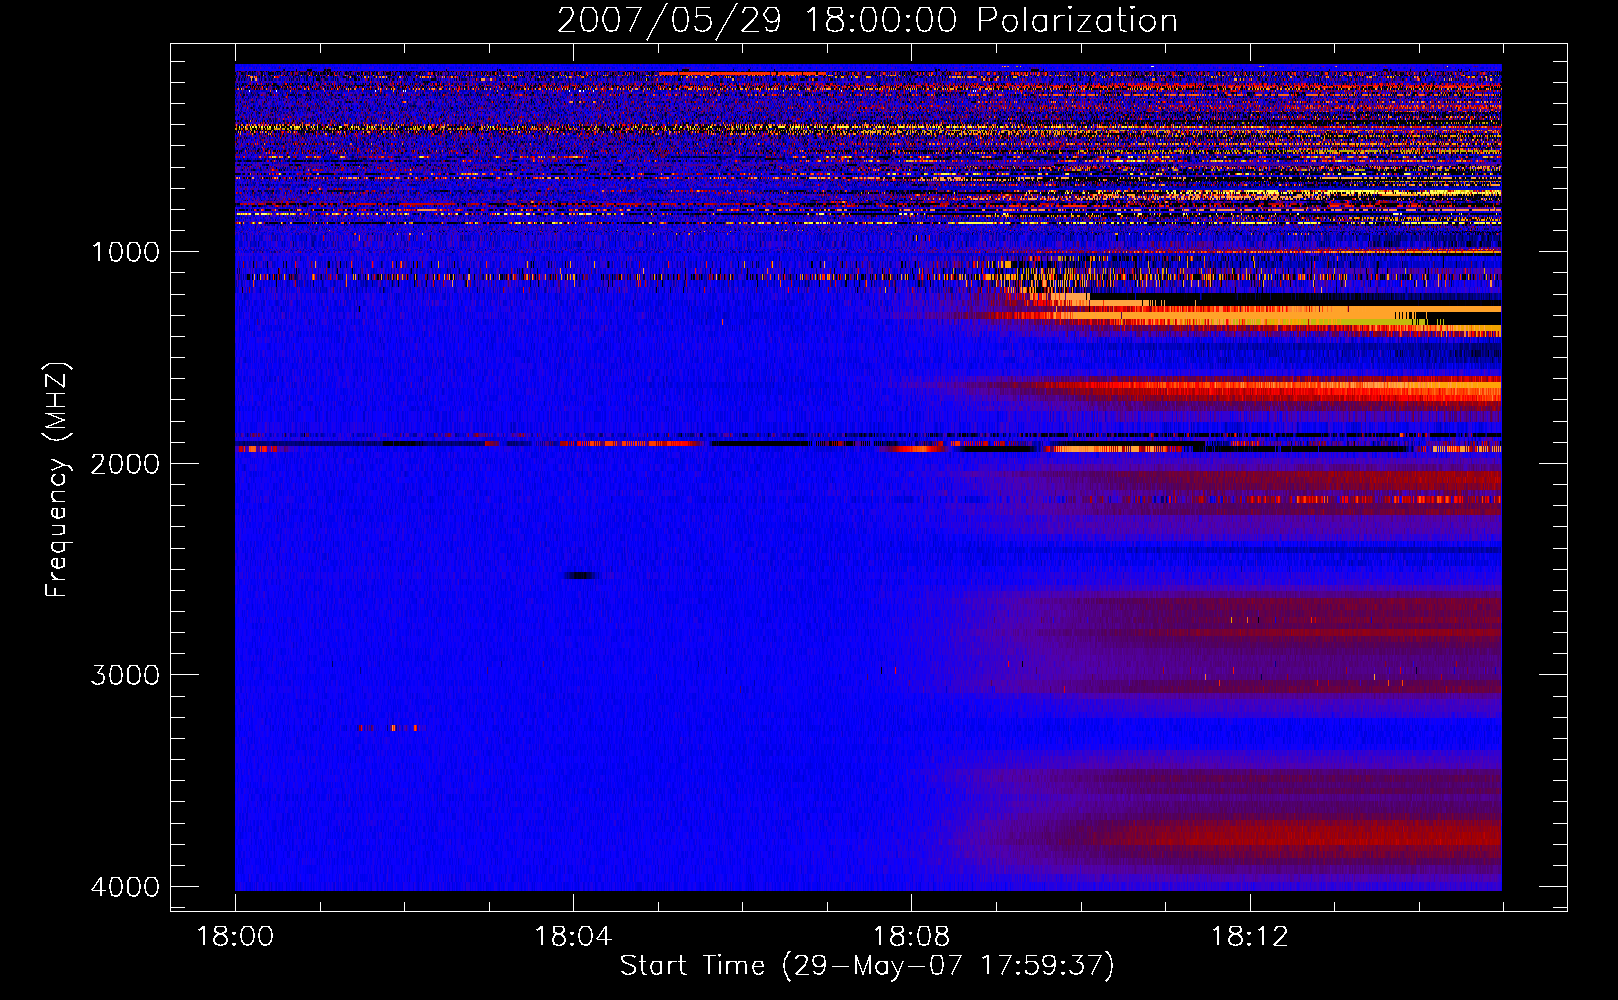Click the 18:12 time tick label
The image size is (1618, 1000).
tap(1249, 937)
